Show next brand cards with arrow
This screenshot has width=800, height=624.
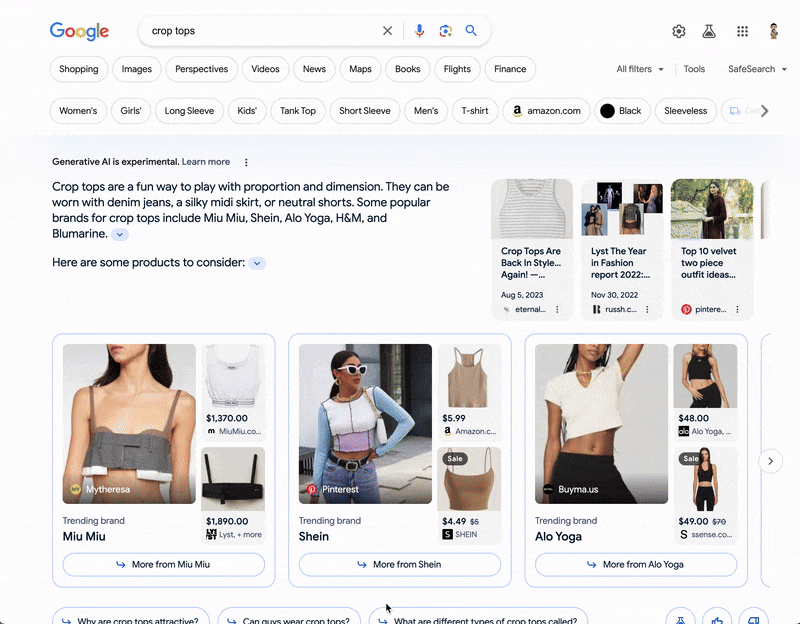click(x=770, y=461)
